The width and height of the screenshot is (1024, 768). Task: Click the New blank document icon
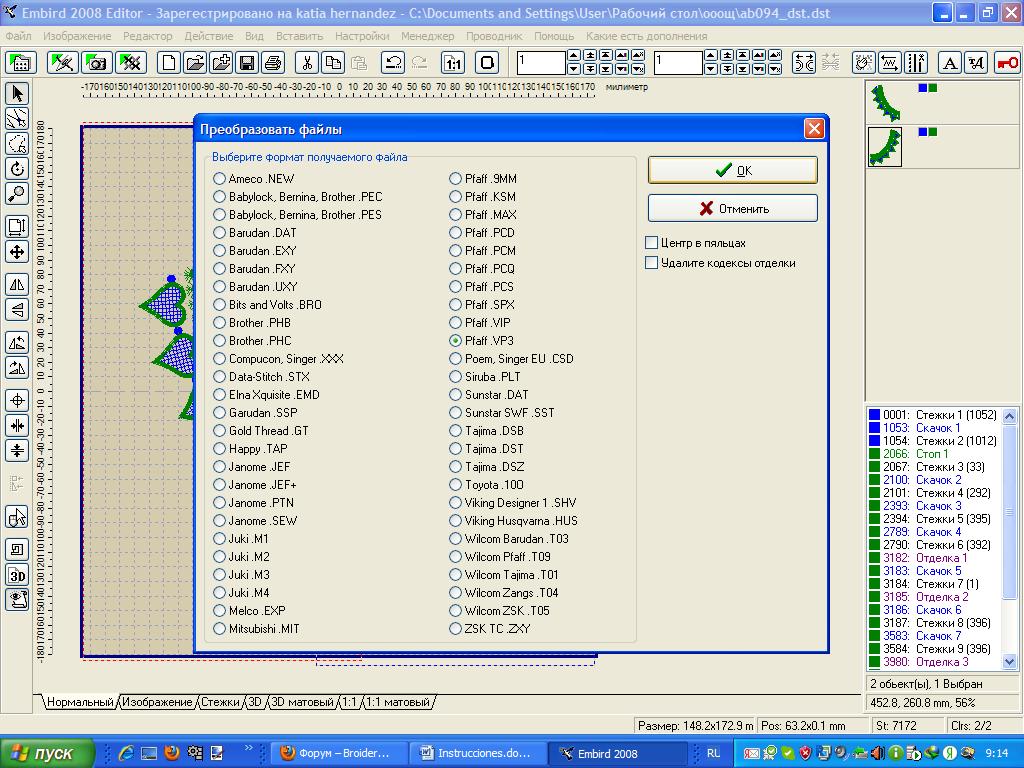coord(170,63)
